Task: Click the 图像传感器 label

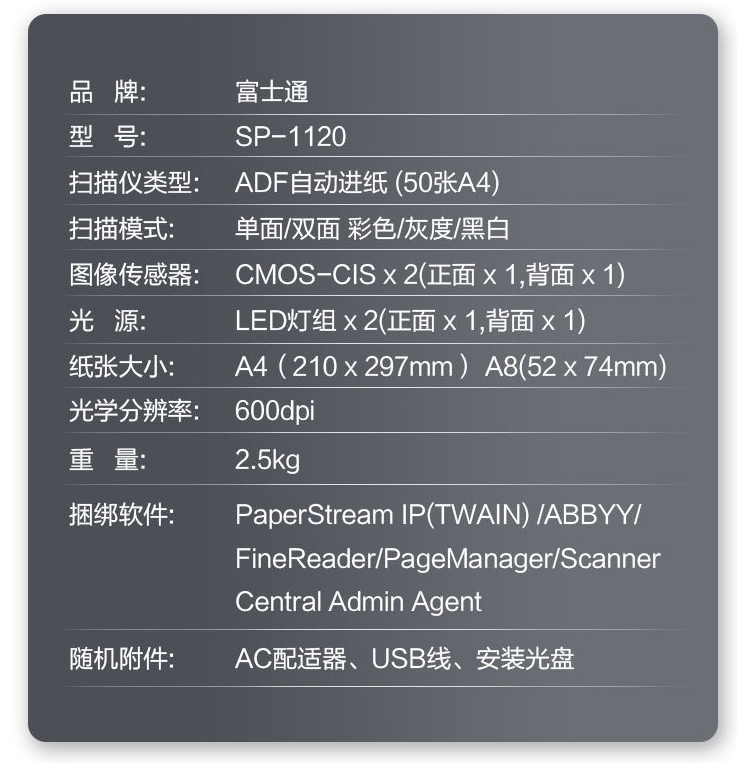Action: [x=134, y=274]
